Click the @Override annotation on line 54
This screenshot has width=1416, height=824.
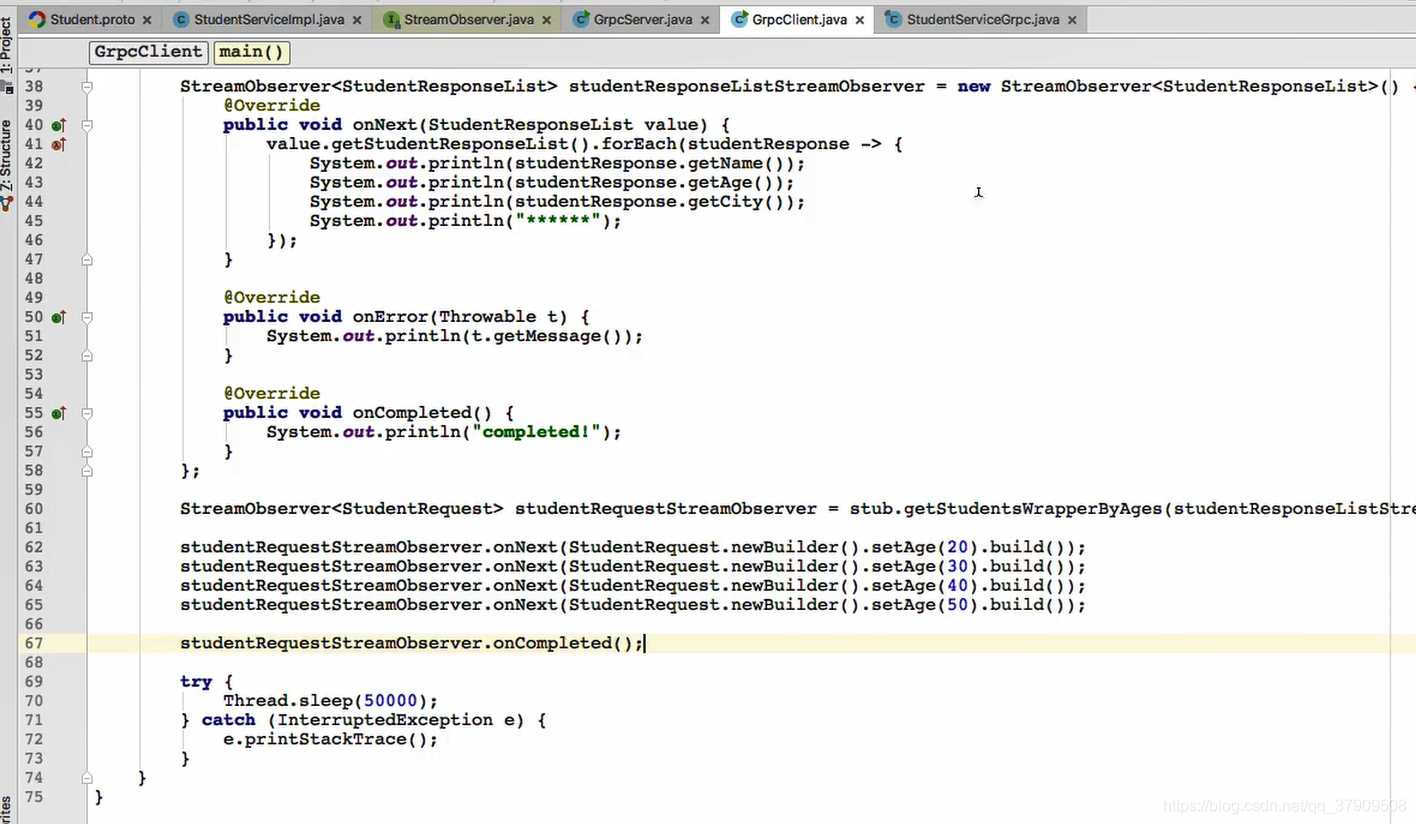(272, 394)
